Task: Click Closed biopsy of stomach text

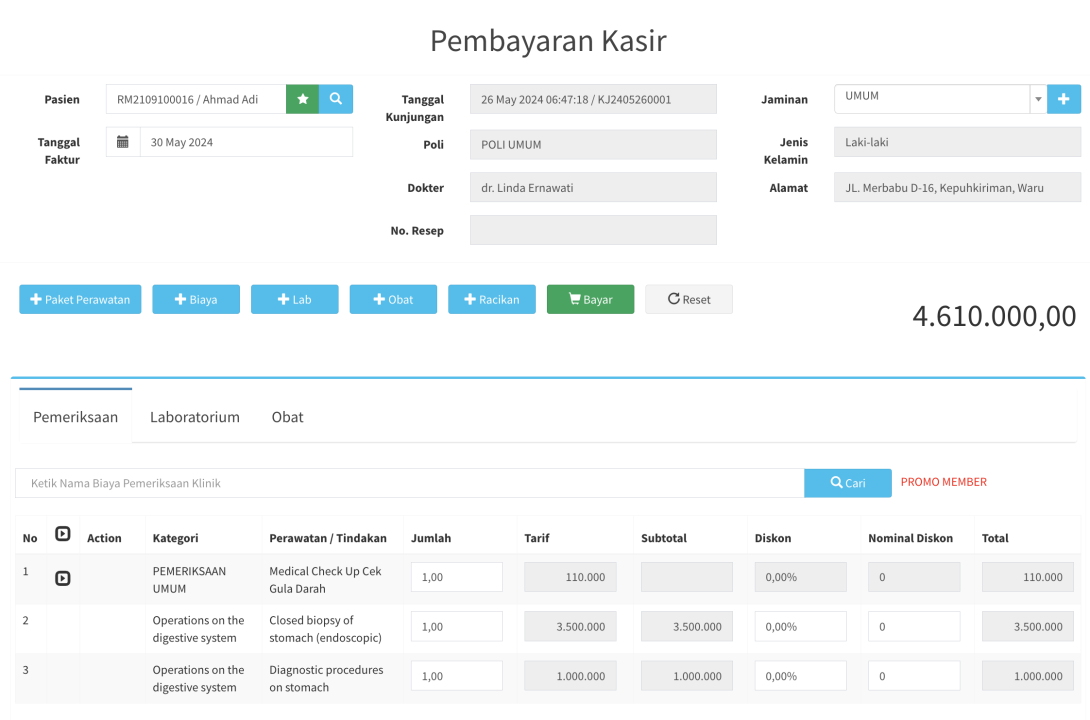Action: [325, 629]
